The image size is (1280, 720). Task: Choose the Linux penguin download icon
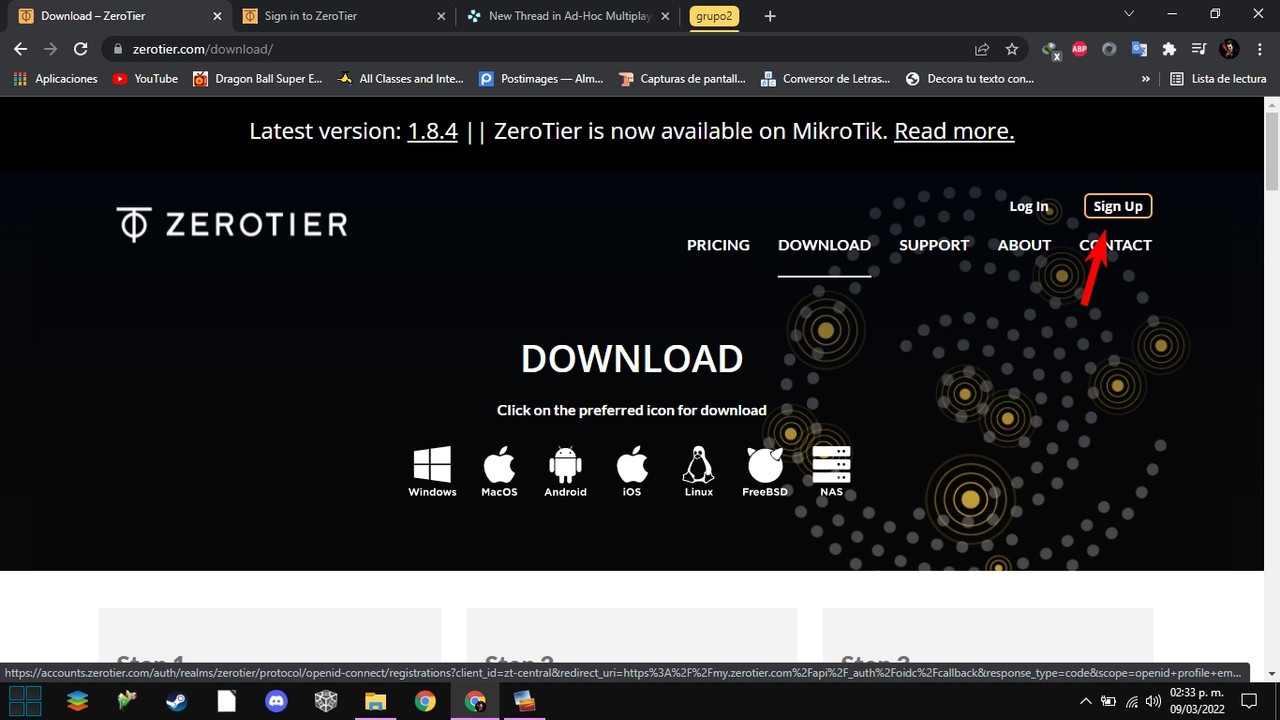click(x=698, y=471)
